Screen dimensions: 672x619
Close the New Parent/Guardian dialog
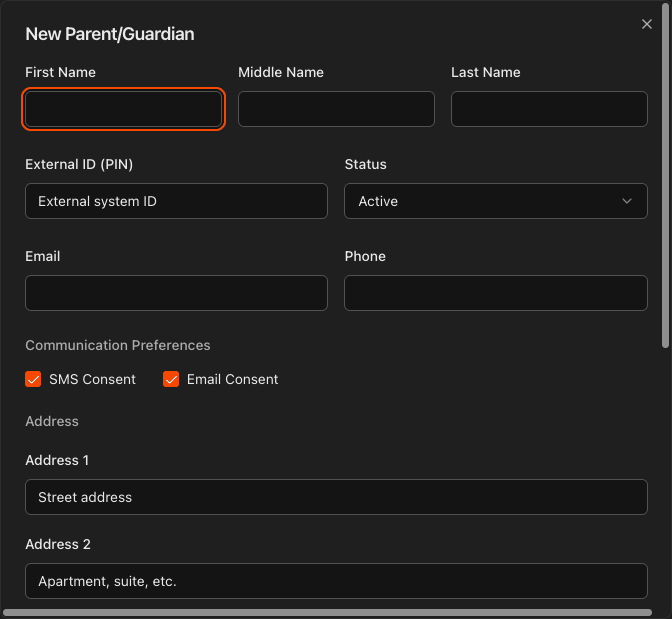tap(646, 24)
